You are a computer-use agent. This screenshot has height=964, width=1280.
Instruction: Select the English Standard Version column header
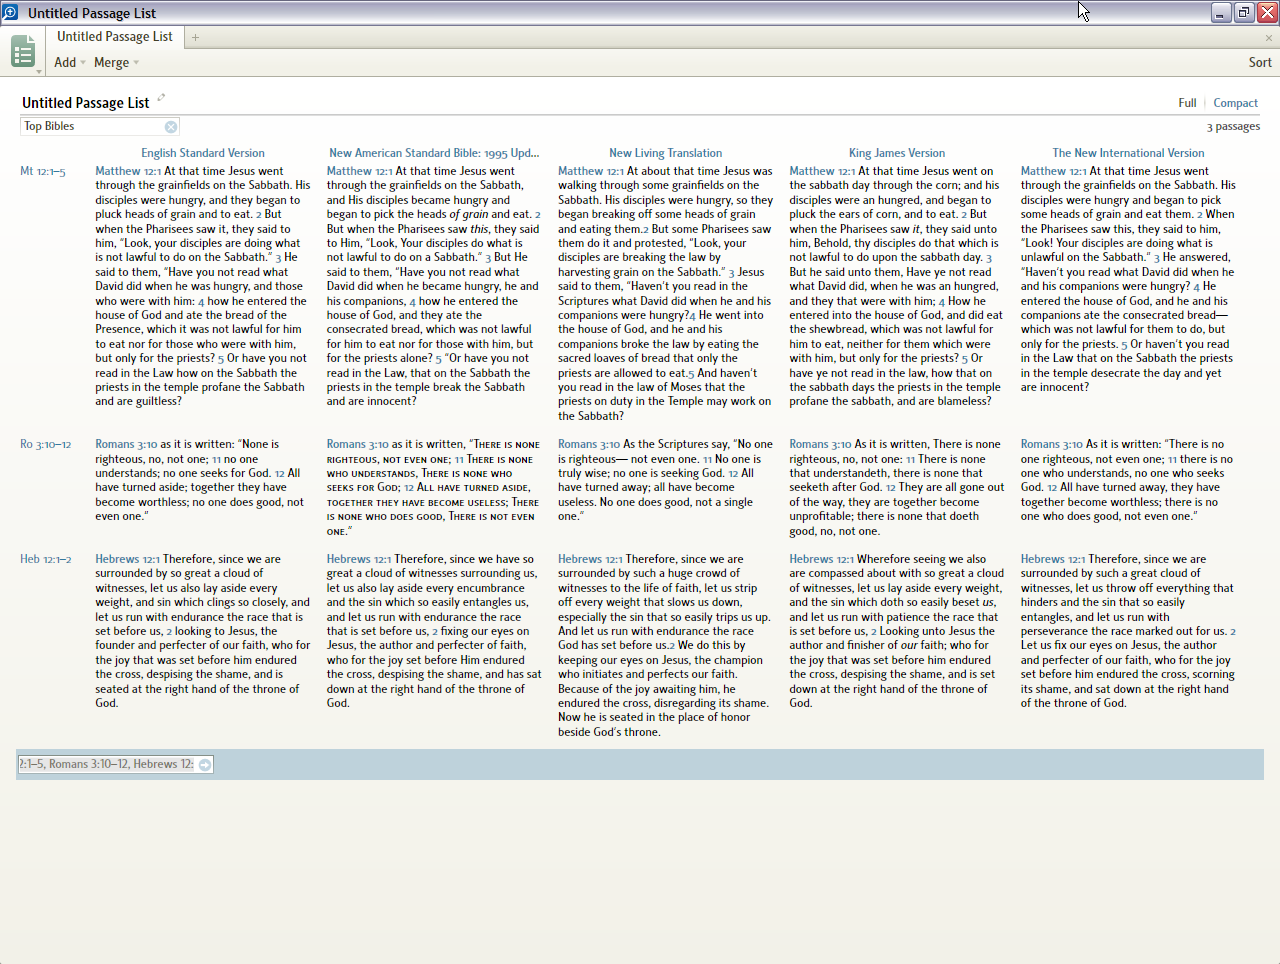(203, 153)
